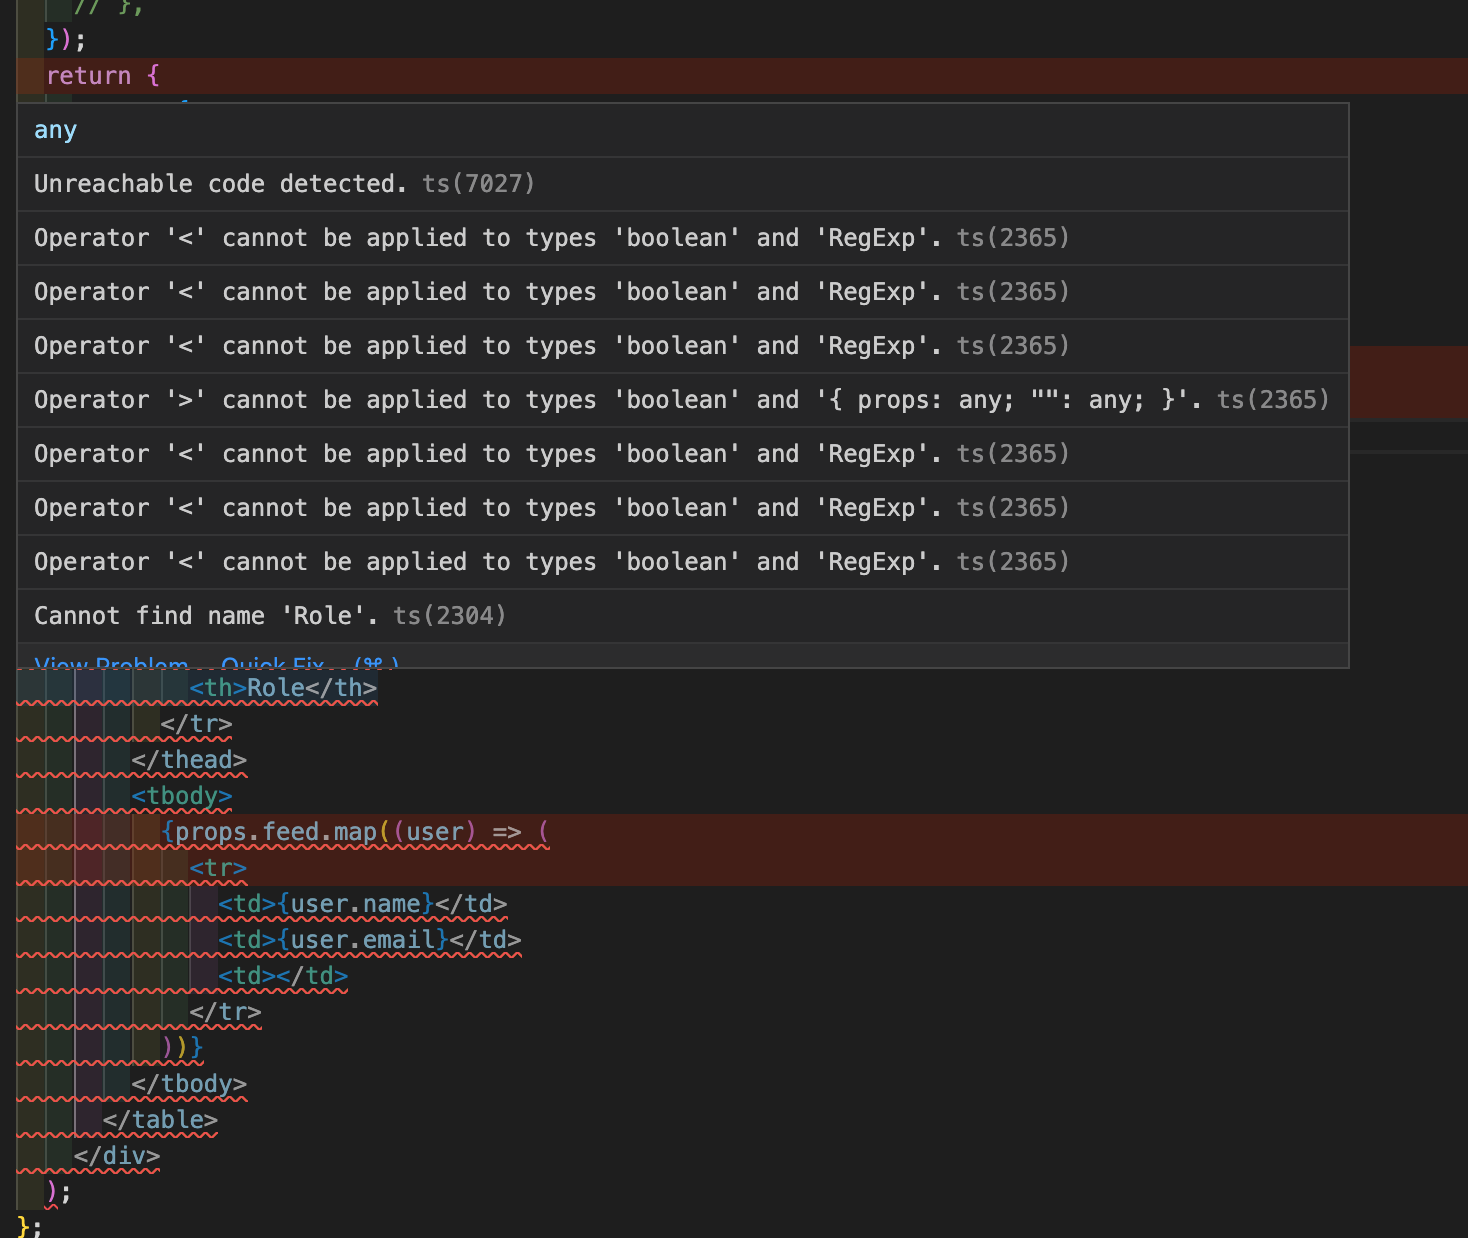Click the closing thead tag
The width and height of the screenshot is (1468, 1238).
pyautogui.click(x=189, y=760)
